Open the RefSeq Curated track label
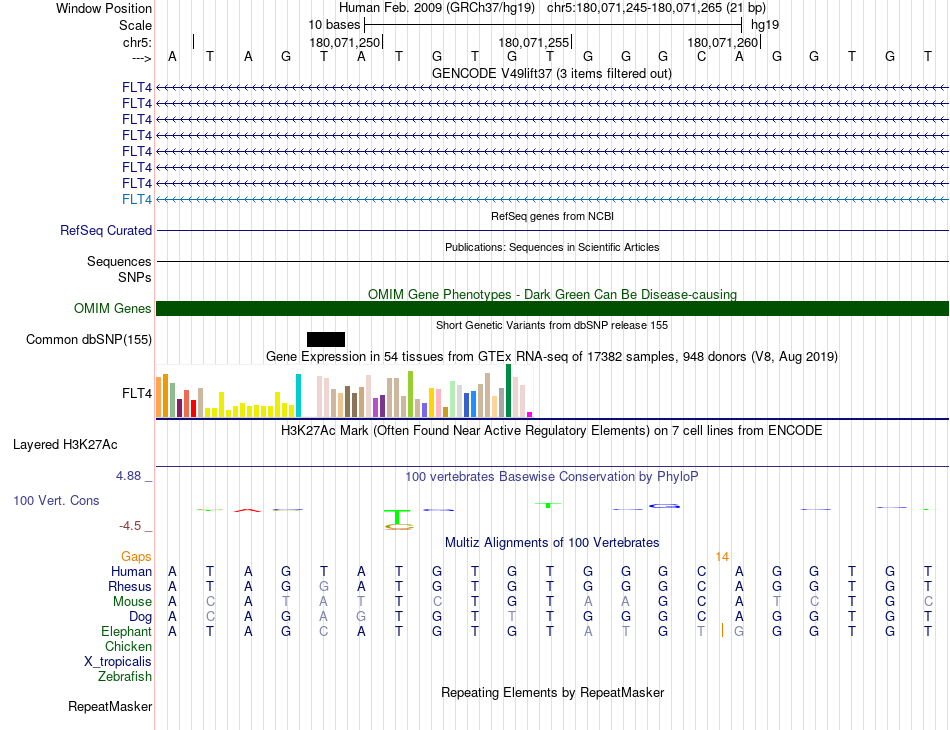 [x=106, y=231]
